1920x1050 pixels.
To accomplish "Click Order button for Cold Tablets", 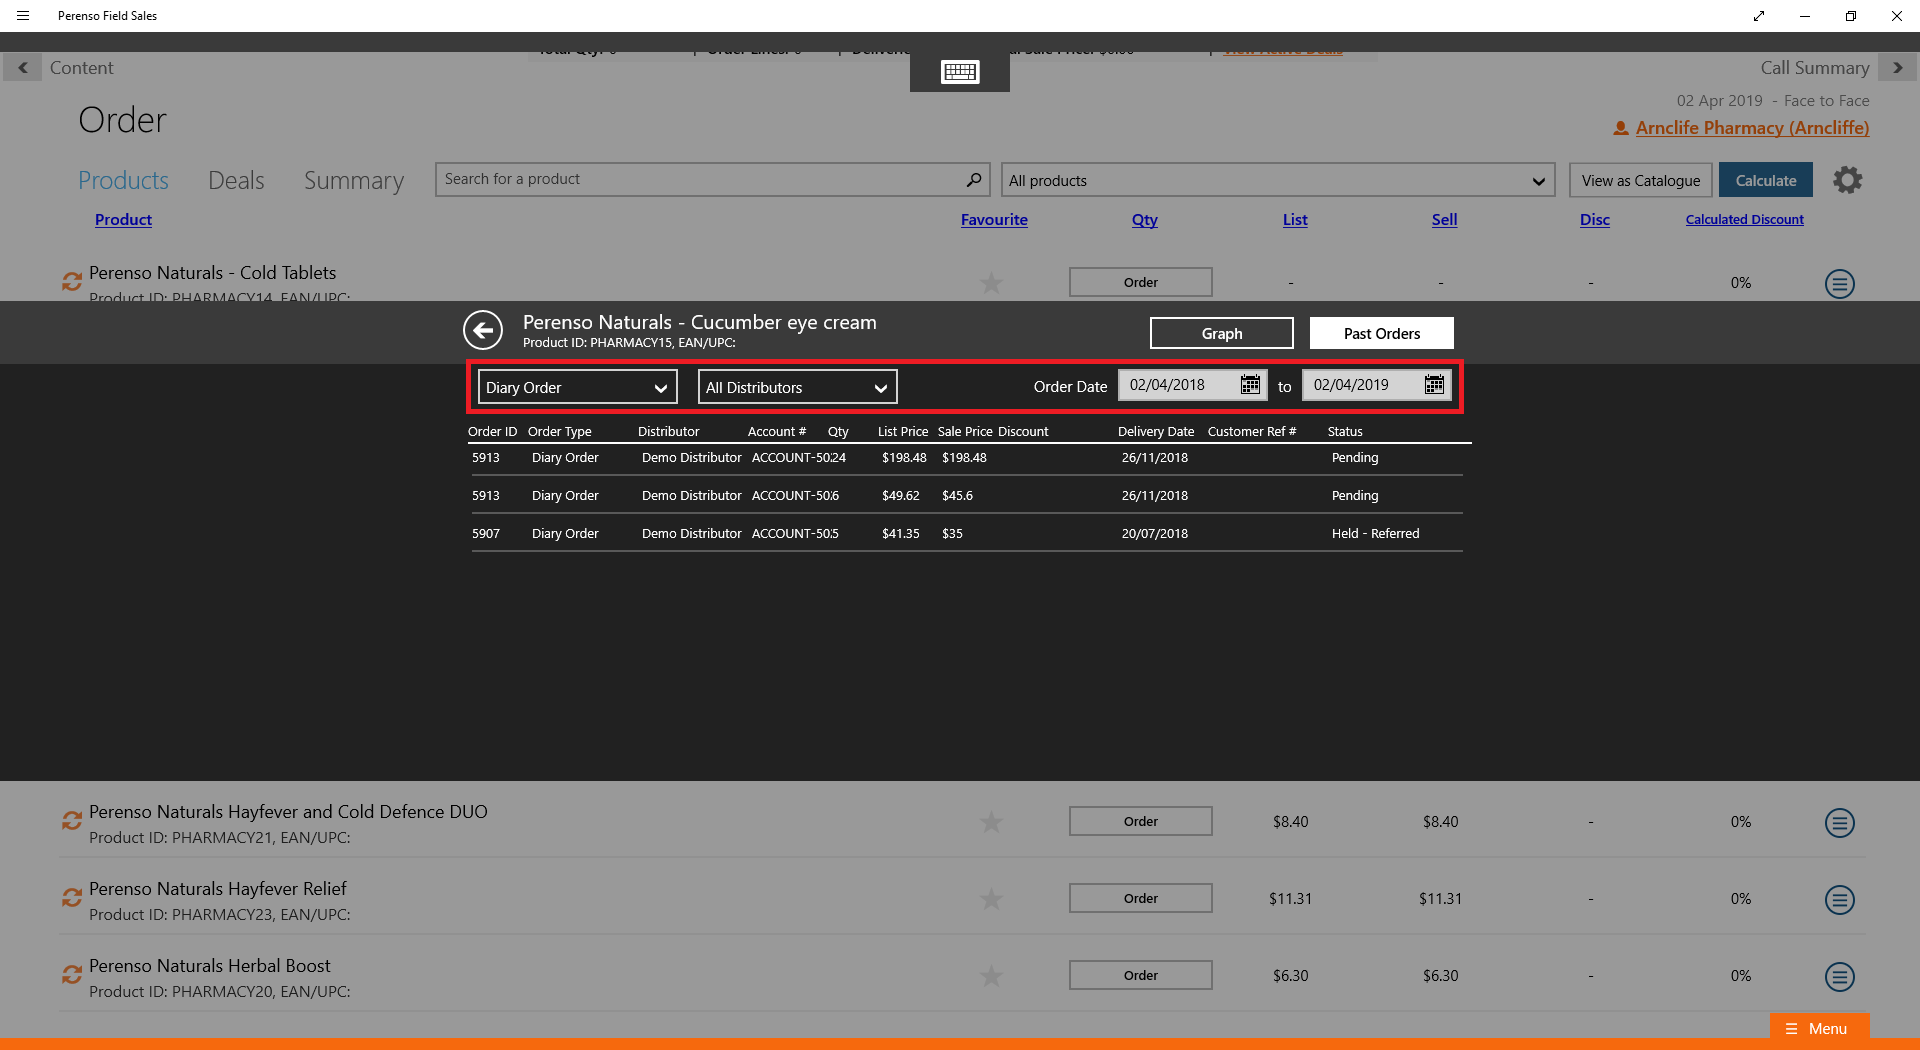I will (x=1140, y=282).
